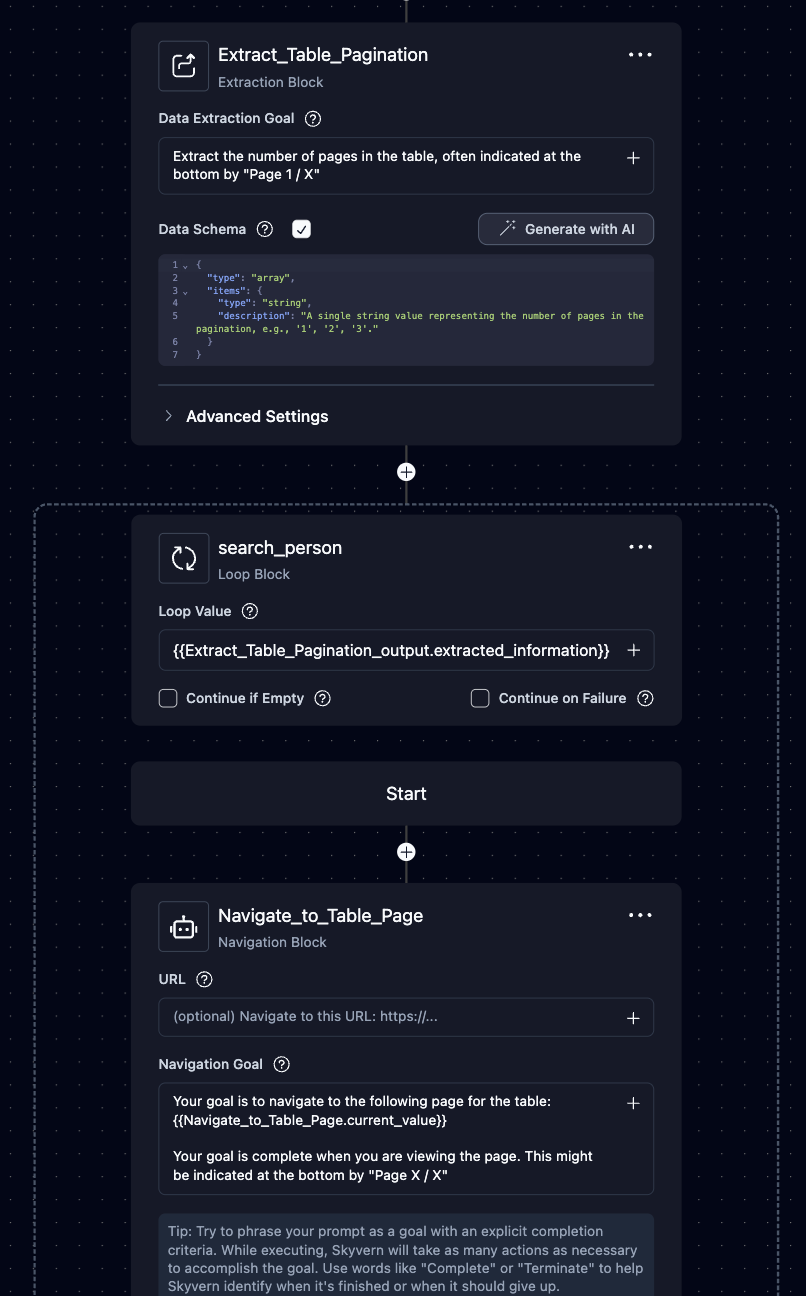The height and width of the screenshot is (1296, 806).
Task: Collapse the items fold arrow on line 3
Action: click(x=186, y=291)
